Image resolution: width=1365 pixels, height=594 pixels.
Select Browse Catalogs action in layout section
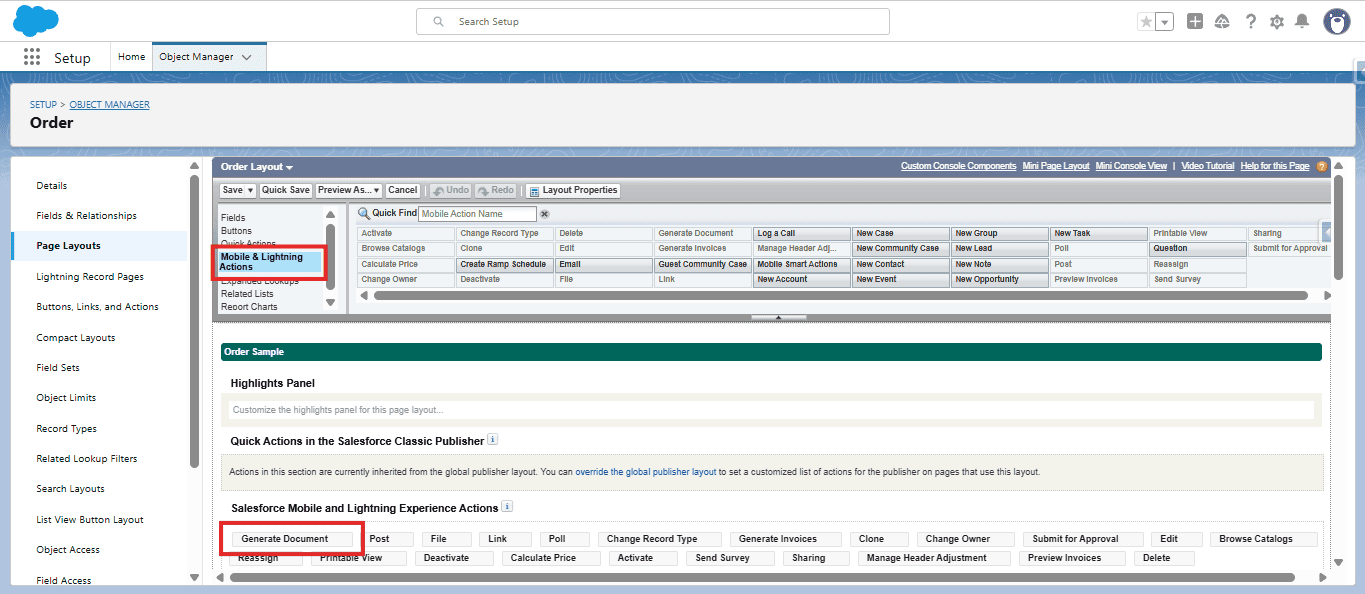coord(1263,539)
